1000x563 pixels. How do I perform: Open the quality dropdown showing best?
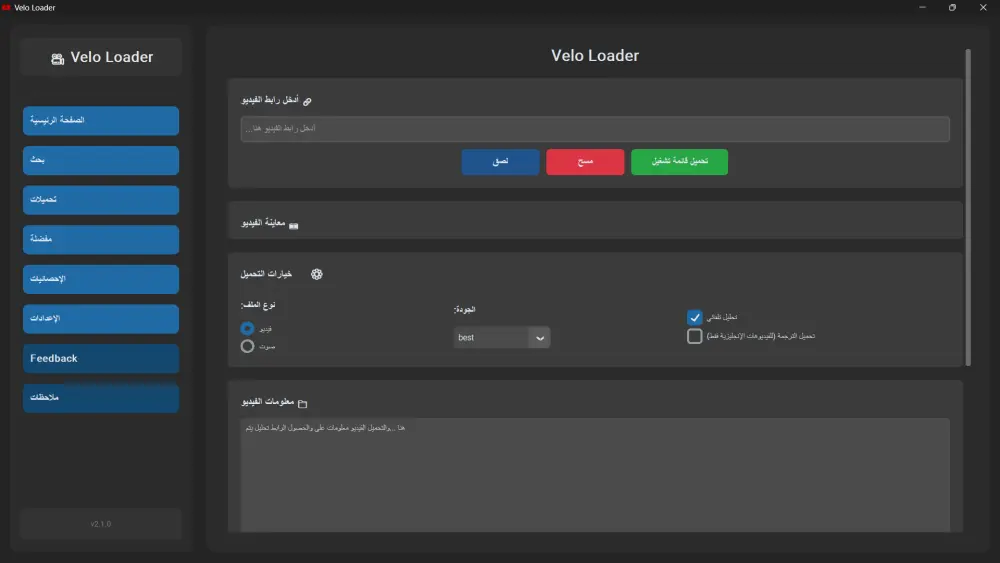(501, 337)
